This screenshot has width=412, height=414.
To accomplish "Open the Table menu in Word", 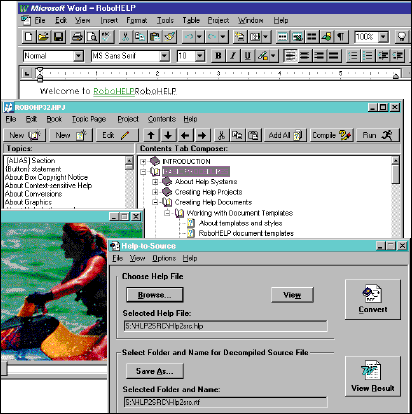I will [191, 21].
